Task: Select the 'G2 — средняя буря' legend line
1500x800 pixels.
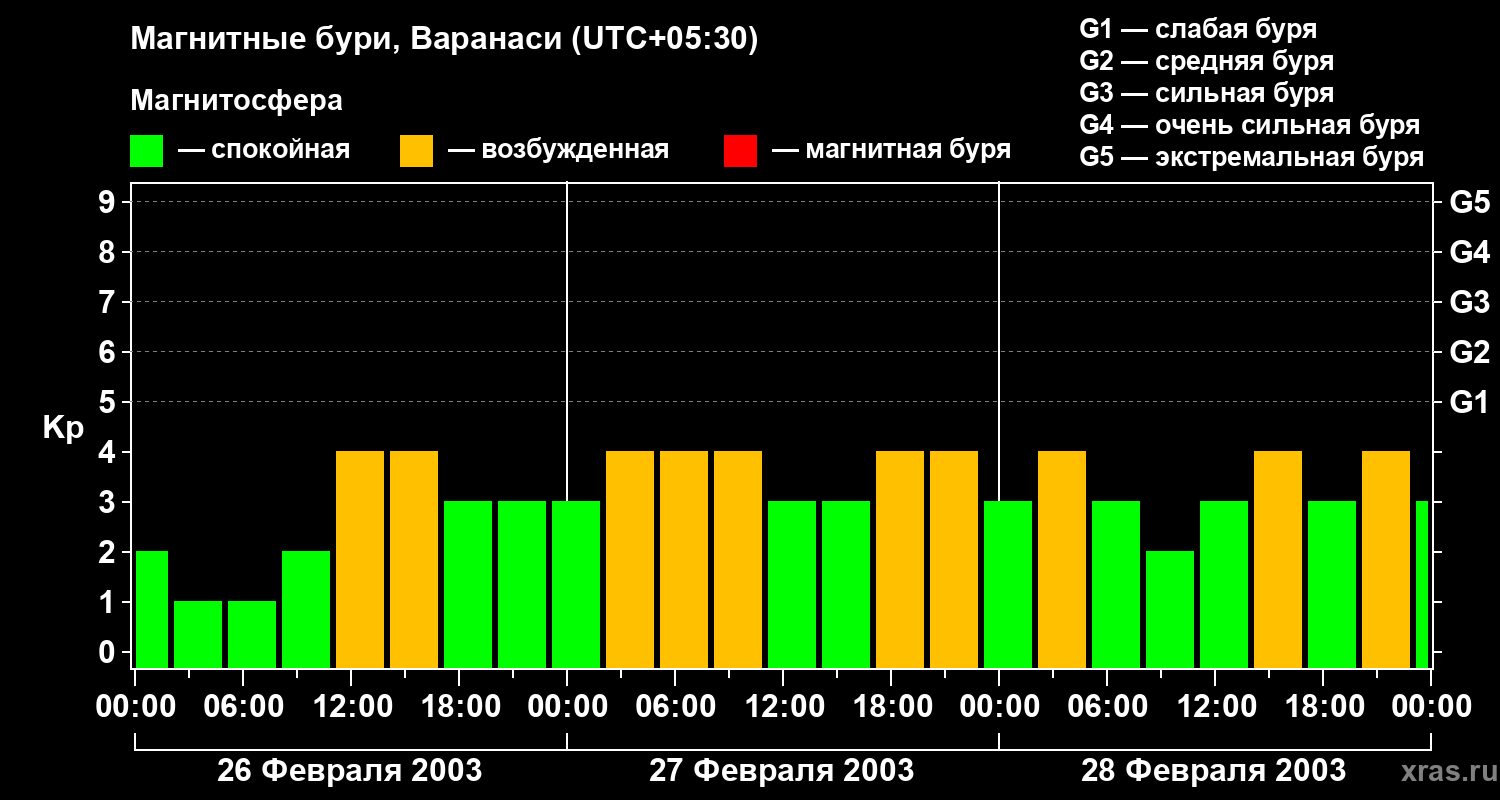Action: [x=1206, y=61]
